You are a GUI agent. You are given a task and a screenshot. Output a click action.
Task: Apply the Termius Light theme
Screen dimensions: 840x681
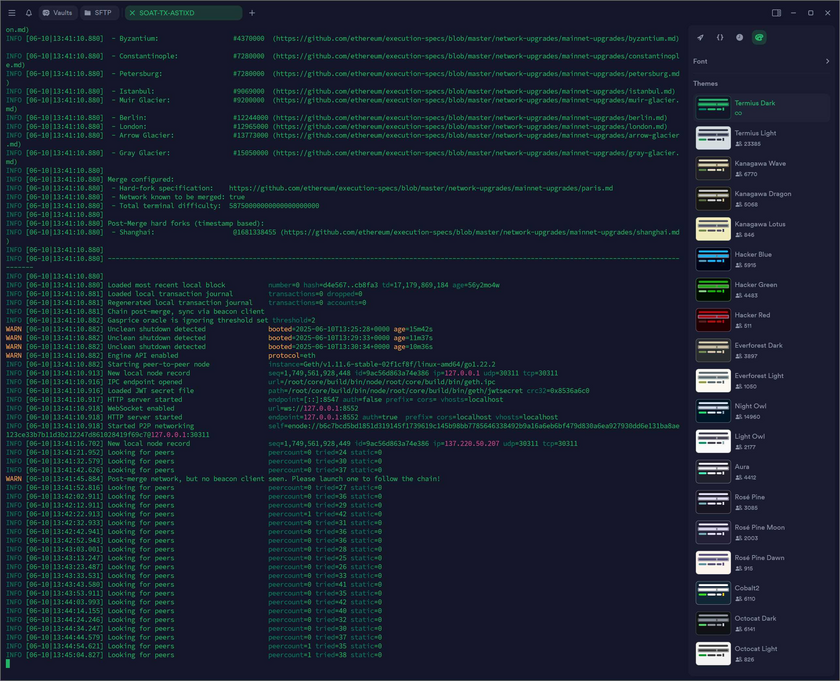tap(761, 138)
